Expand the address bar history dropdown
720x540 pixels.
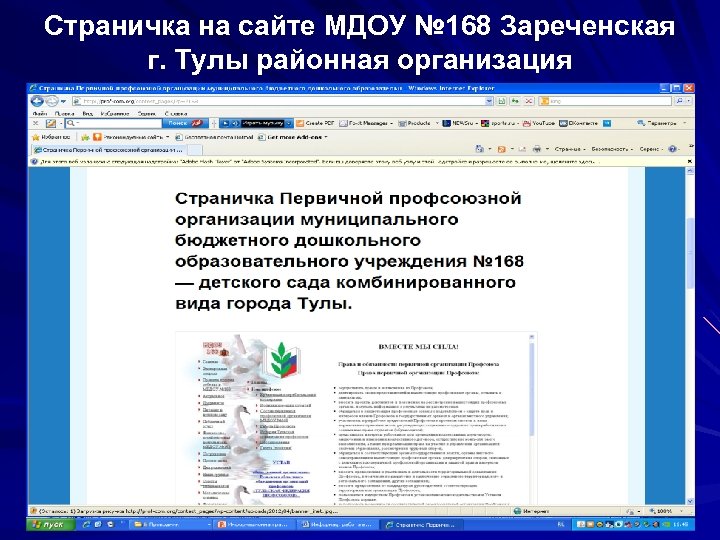[489, 101]
